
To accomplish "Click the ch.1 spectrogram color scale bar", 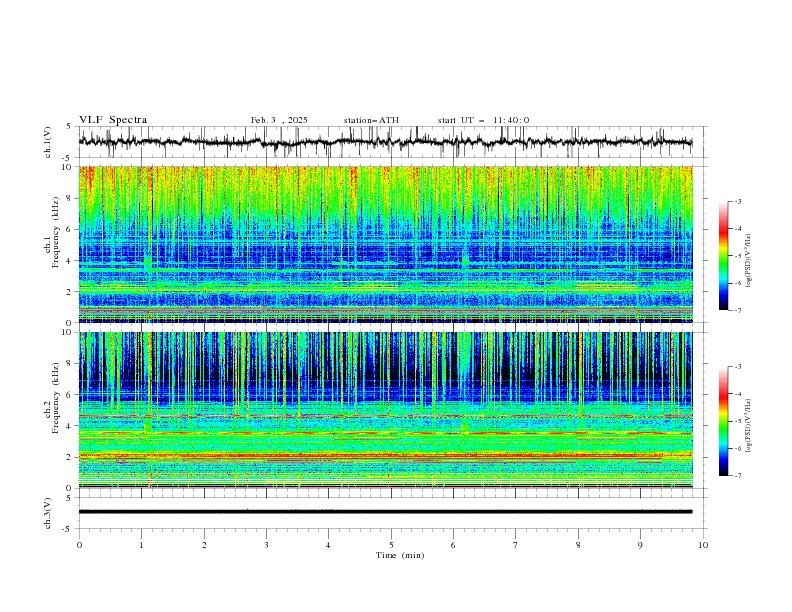I will click(723, 256).
